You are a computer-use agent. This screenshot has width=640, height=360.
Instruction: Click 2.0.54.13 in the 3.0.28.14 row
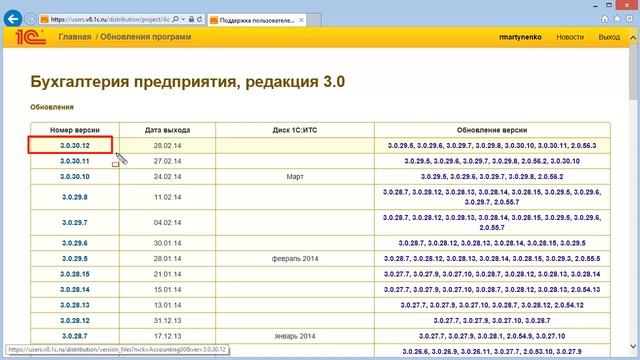(x=585, y=290)
